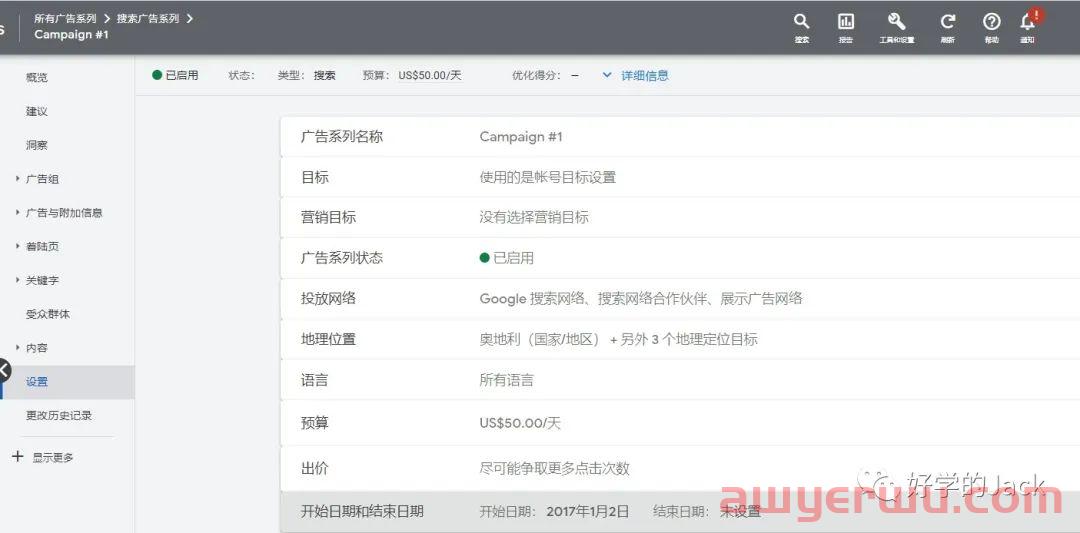The image size is (1080, 533).
Task: Click the 类型: 搜索 header text
Action: pyautogui.click(x=307, y=75)
